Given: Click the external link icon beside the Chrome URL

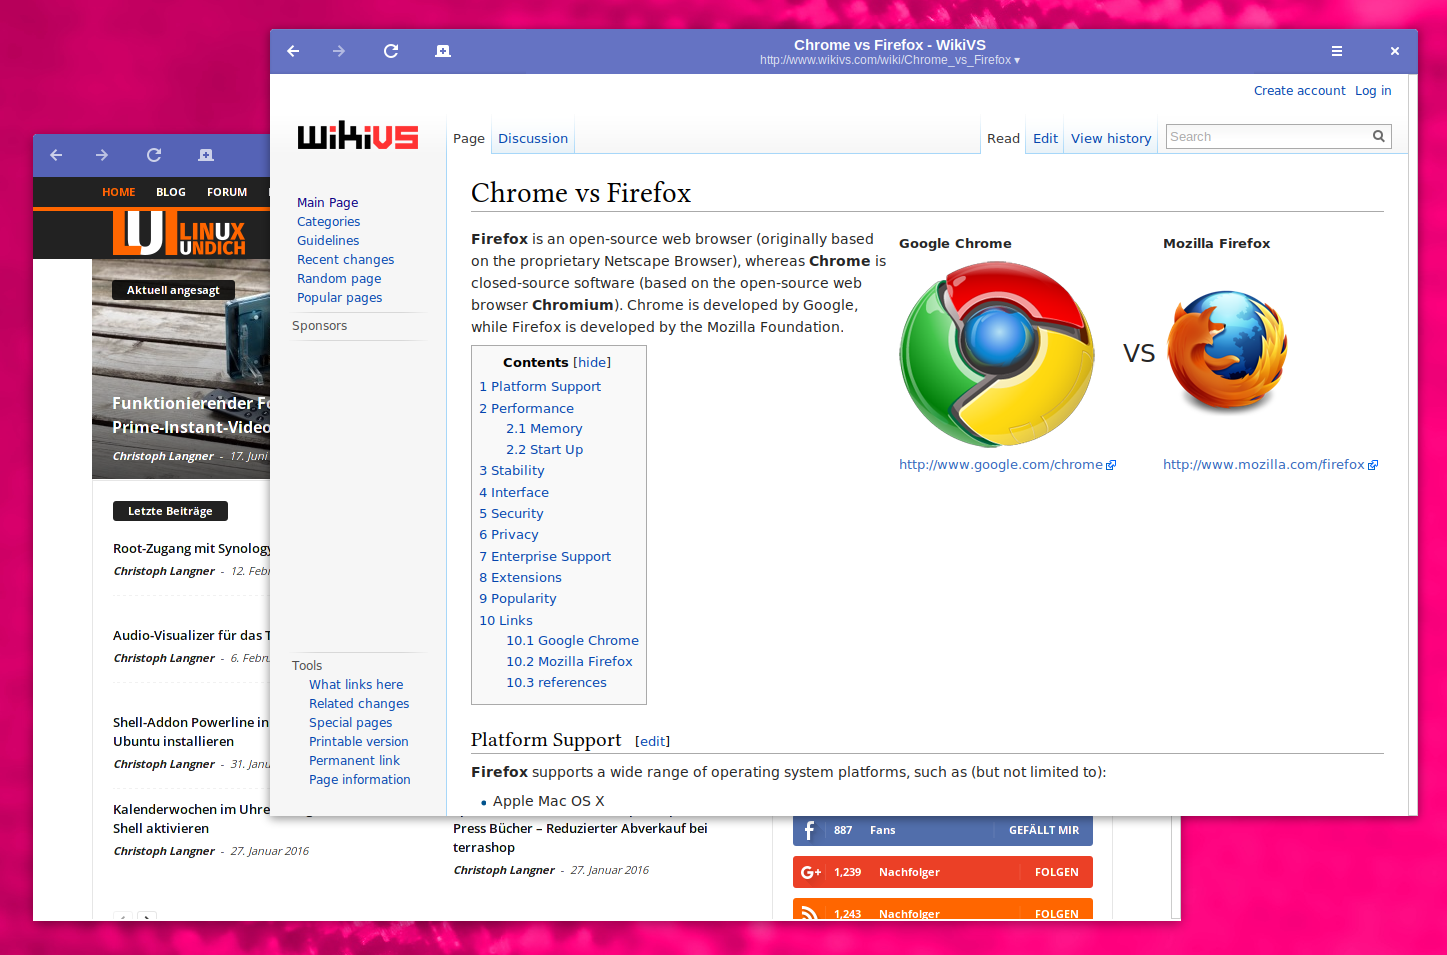Looking at the screenshot, I should [1111, 464].
